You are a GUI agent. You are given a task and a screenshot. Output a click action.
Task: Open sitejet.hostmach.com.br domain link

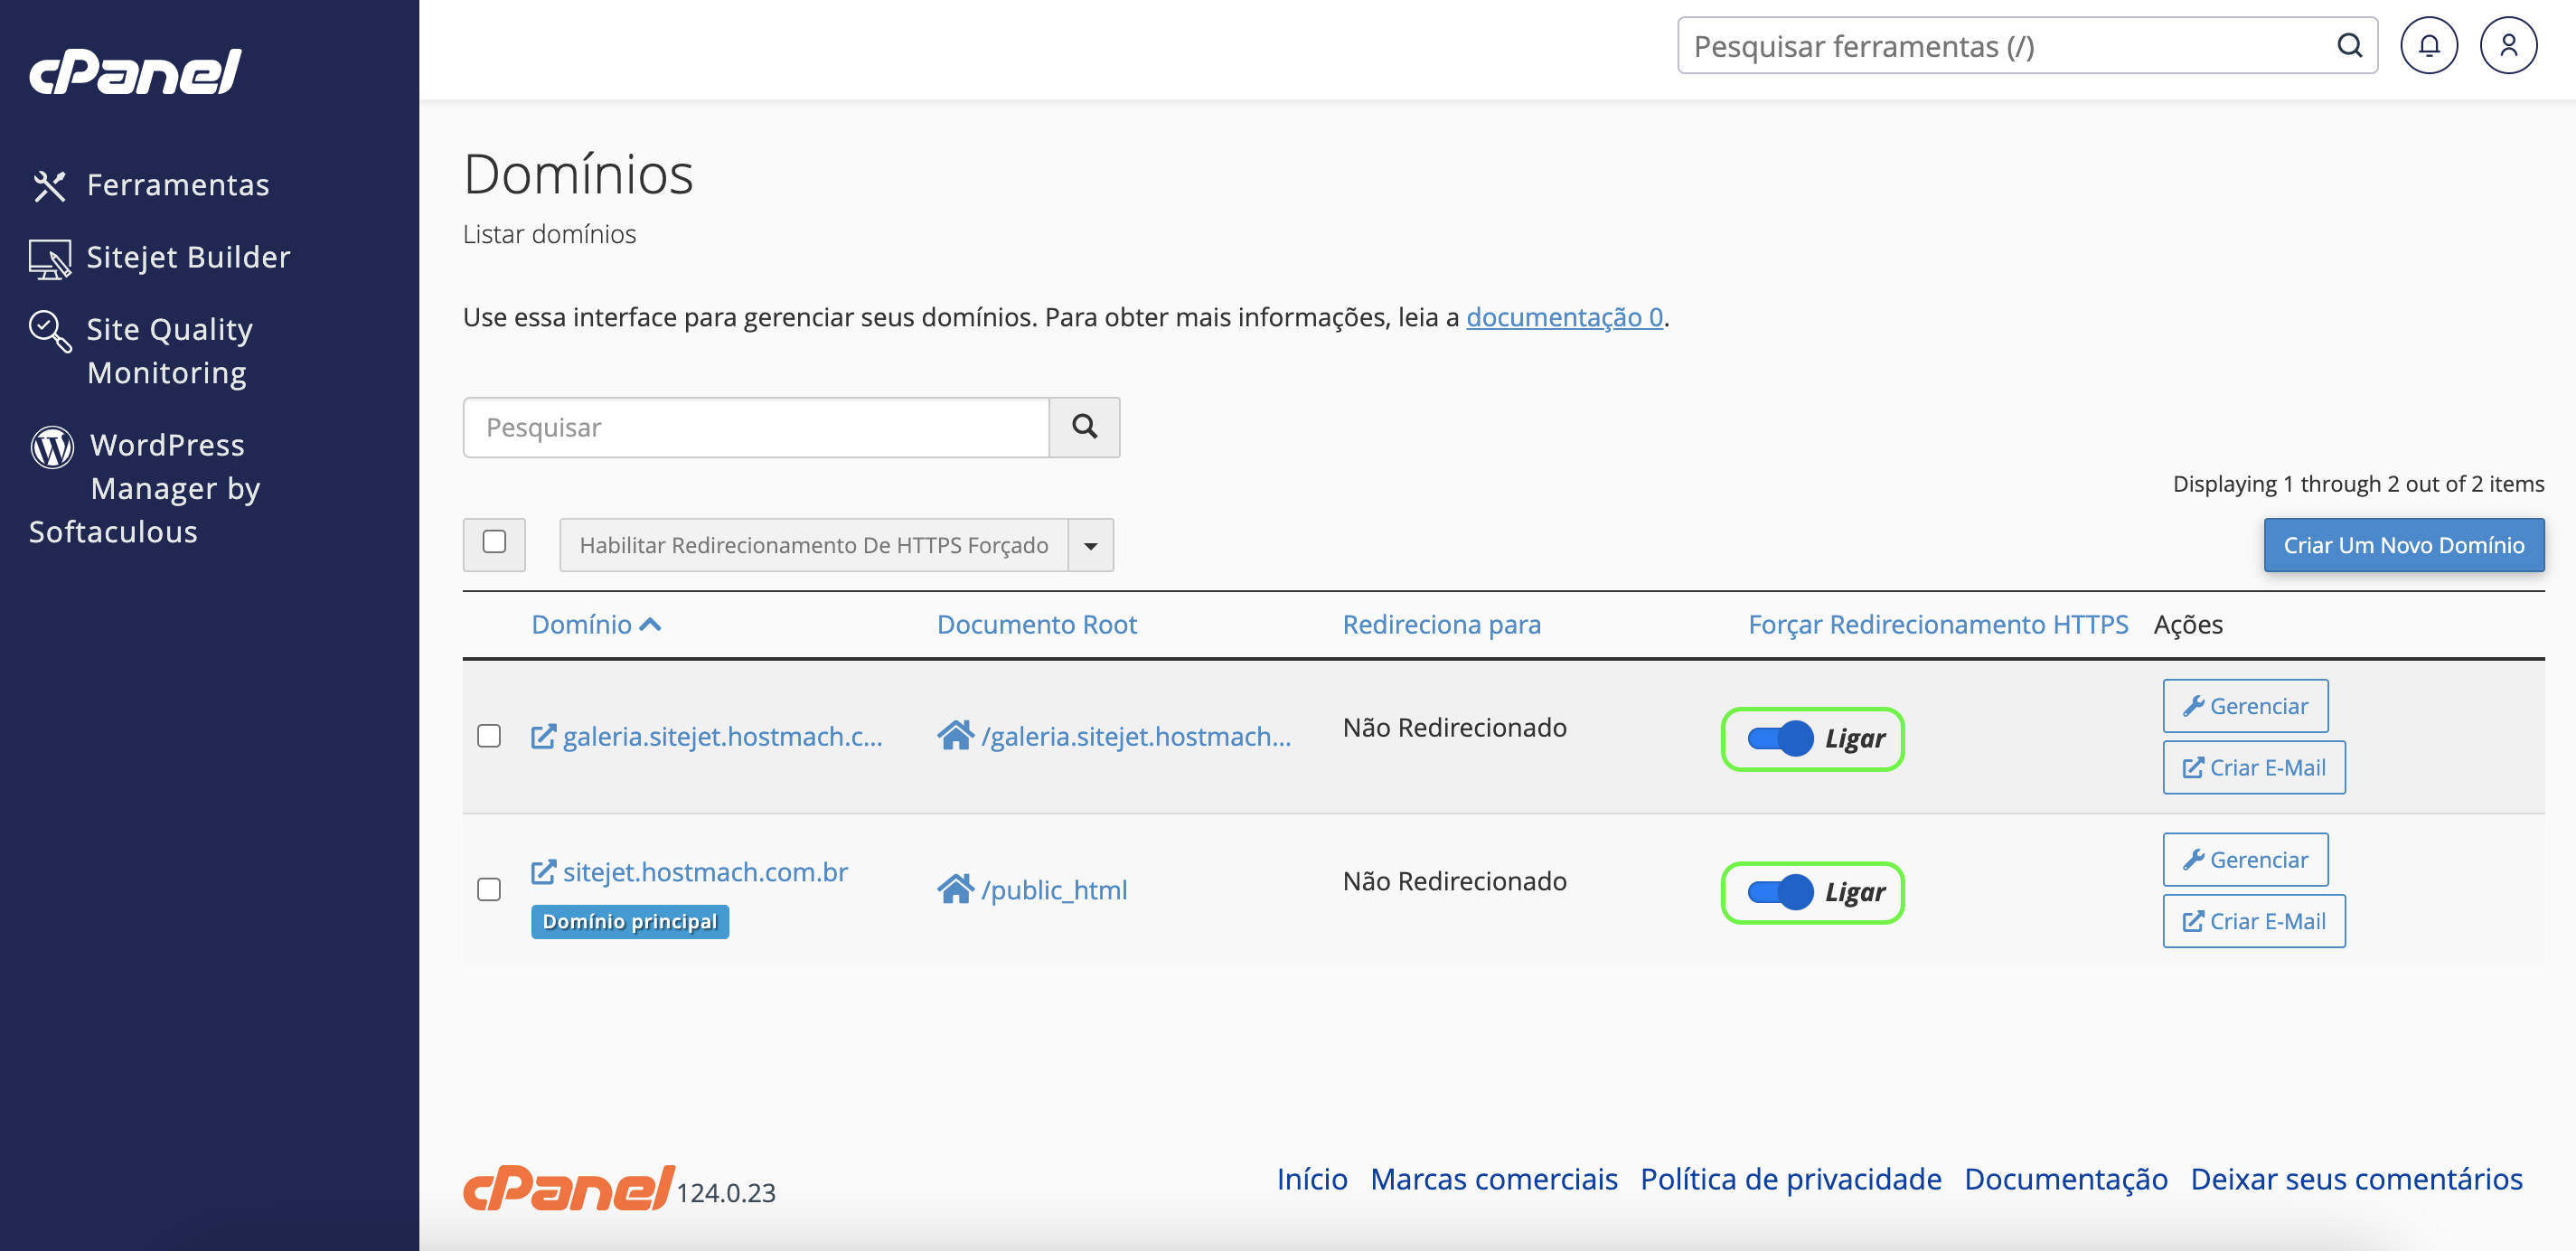point(705,872)
